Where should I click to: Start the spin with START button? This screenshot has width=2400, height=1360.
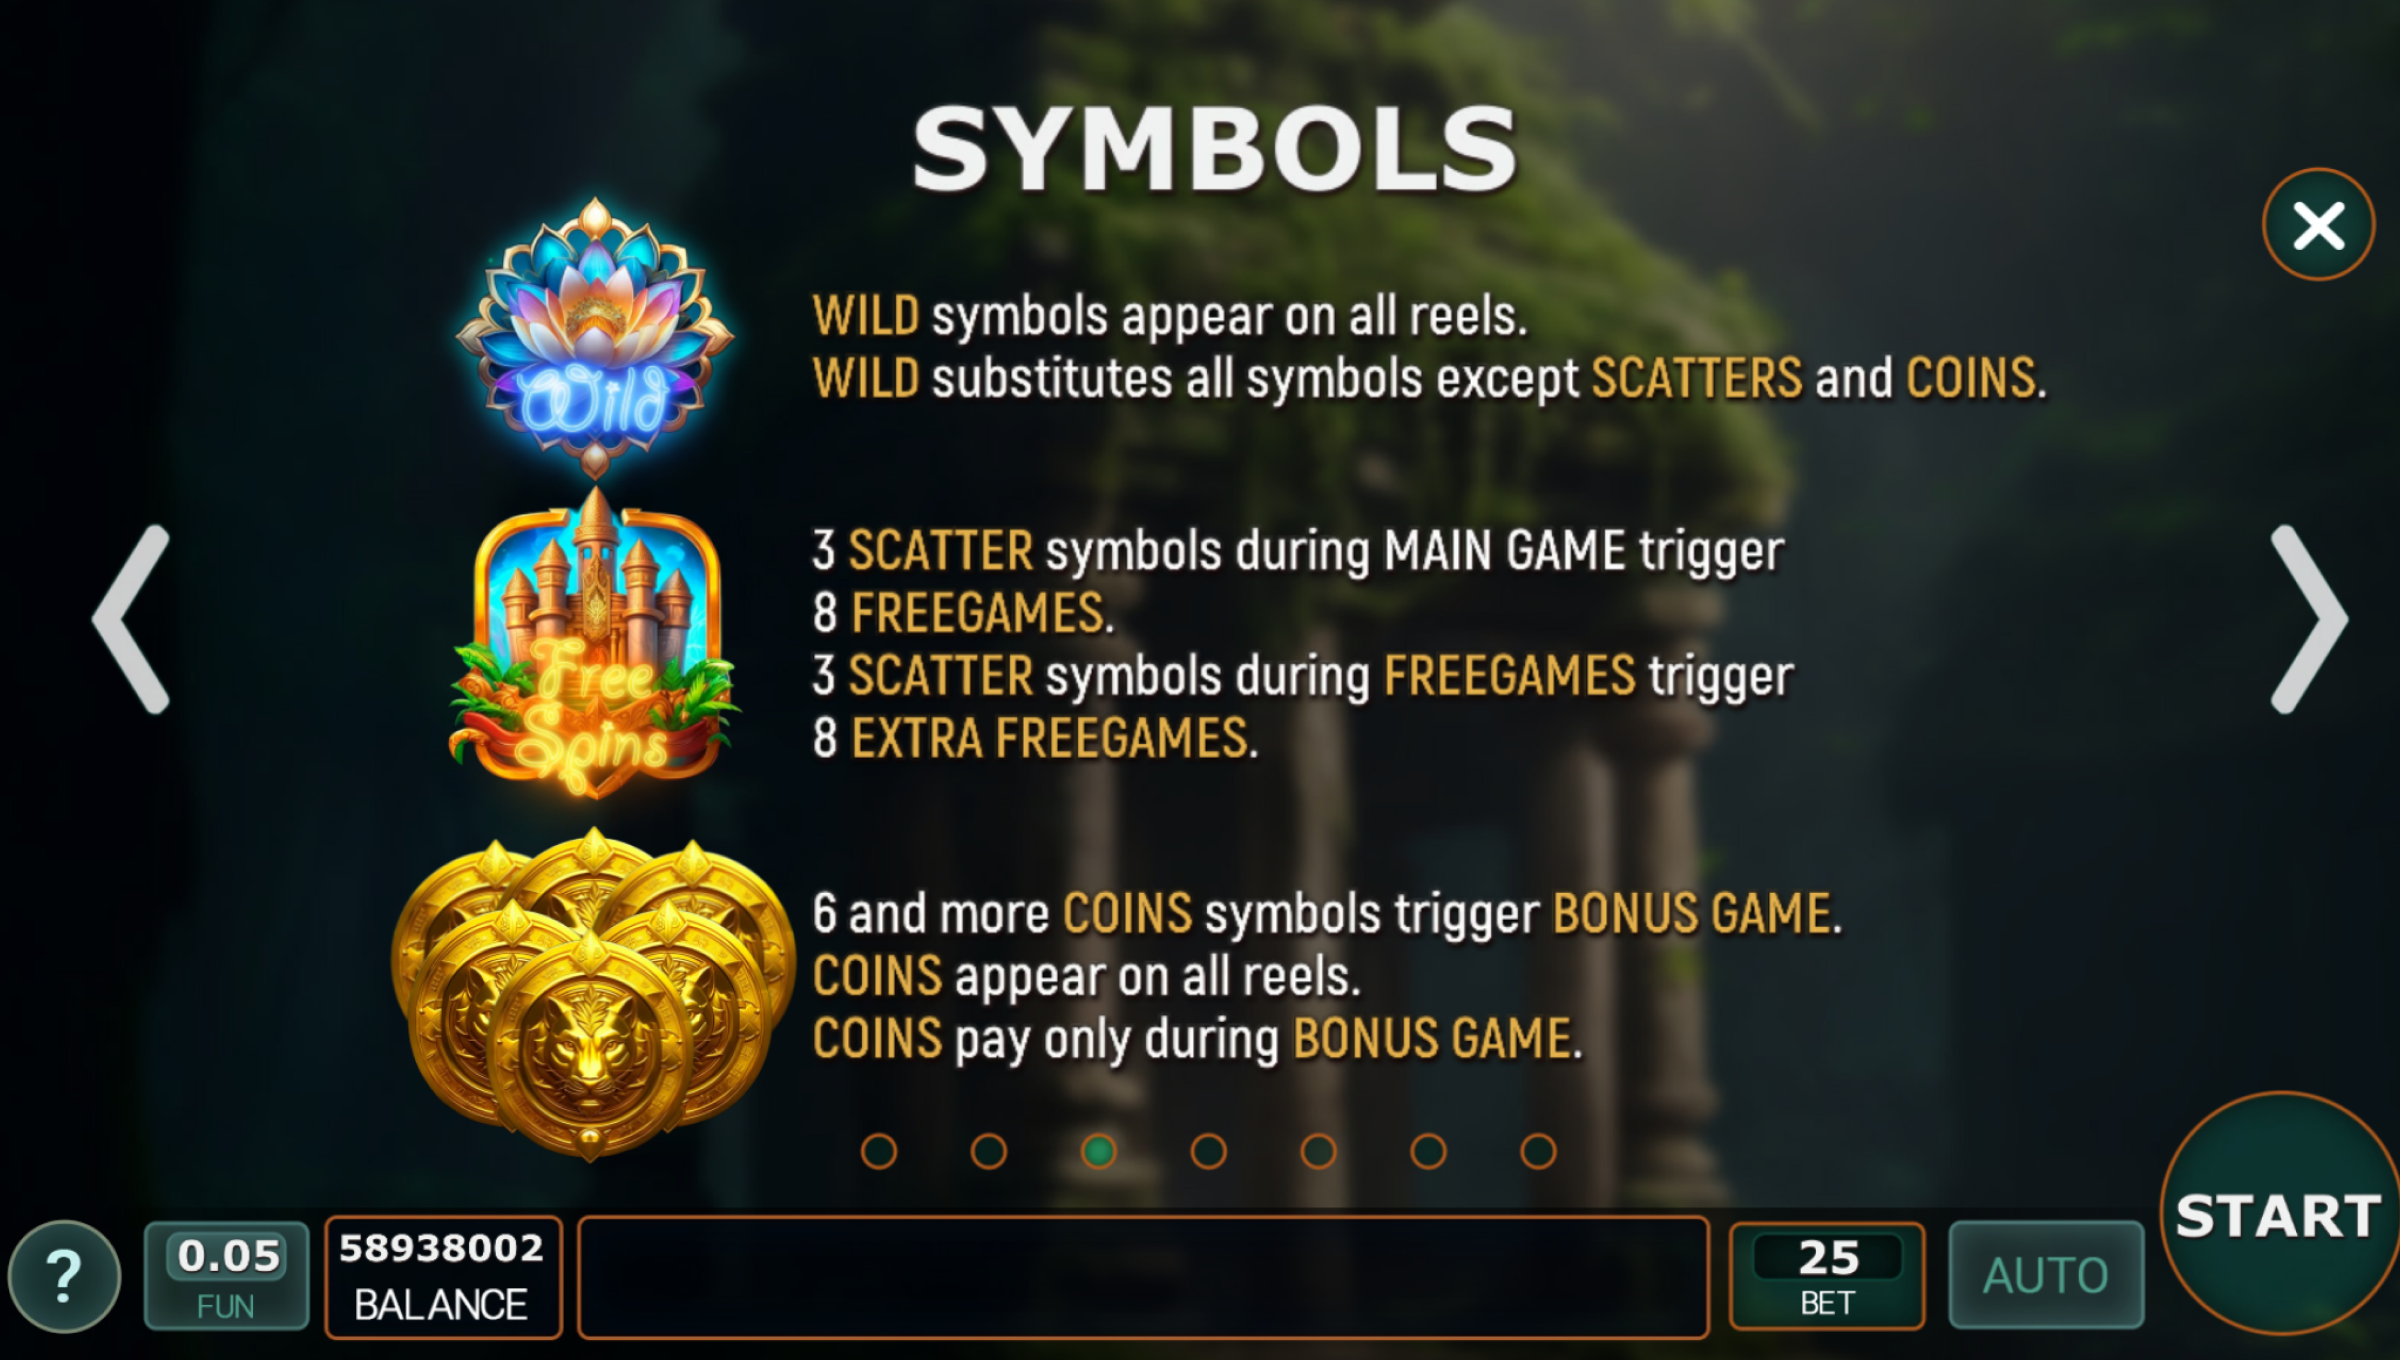click(2280, 1214)
